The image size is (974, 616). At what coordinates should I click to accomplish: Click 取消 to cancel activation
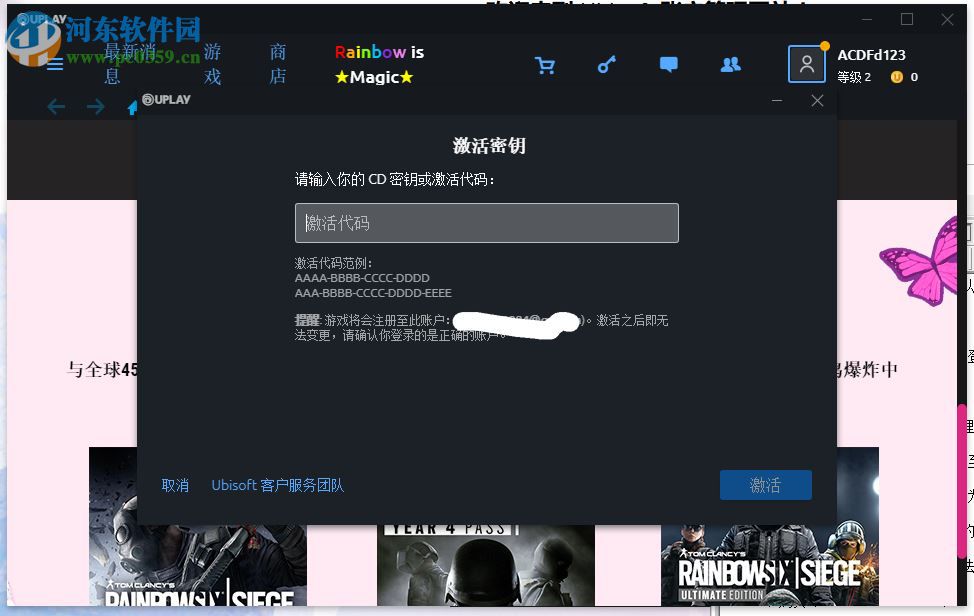point(175,485)
